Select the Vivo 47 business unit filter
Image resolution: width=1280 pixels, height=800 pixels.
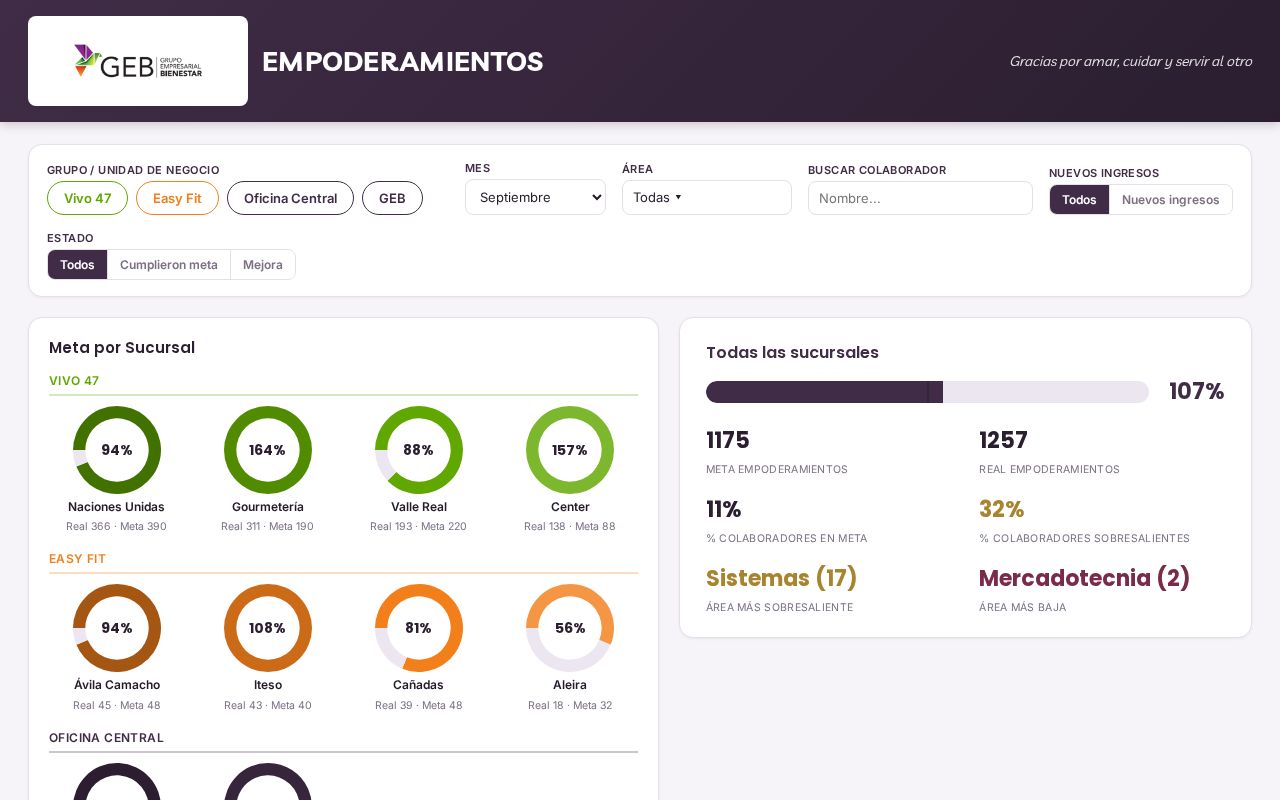tap(87, 198)
